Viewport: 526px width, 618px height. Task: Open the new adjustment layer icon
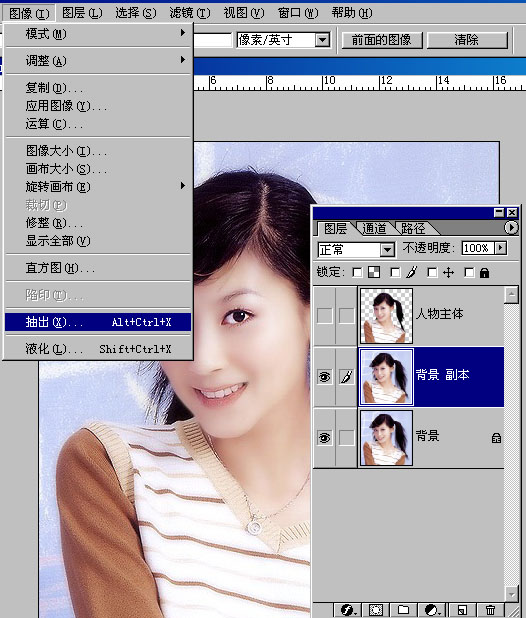pos(433,610)
